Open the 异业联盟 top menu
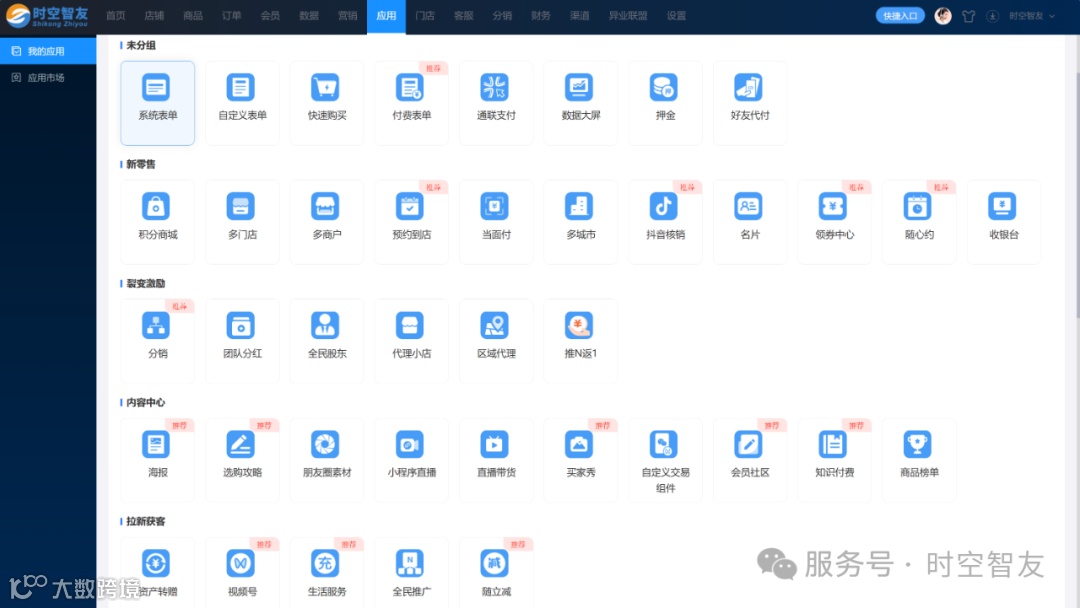 pyautogui.click(x=627, y=16)
